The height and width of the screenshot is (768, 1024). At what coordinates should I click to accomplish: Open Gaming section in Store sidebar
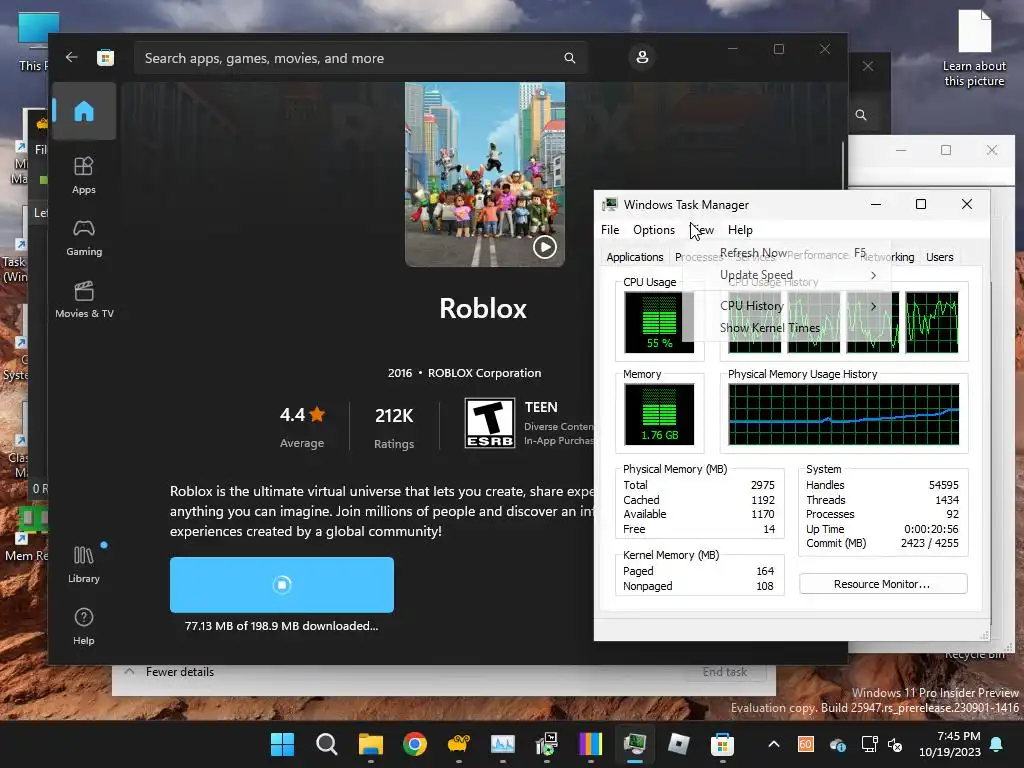pos(84,238)
